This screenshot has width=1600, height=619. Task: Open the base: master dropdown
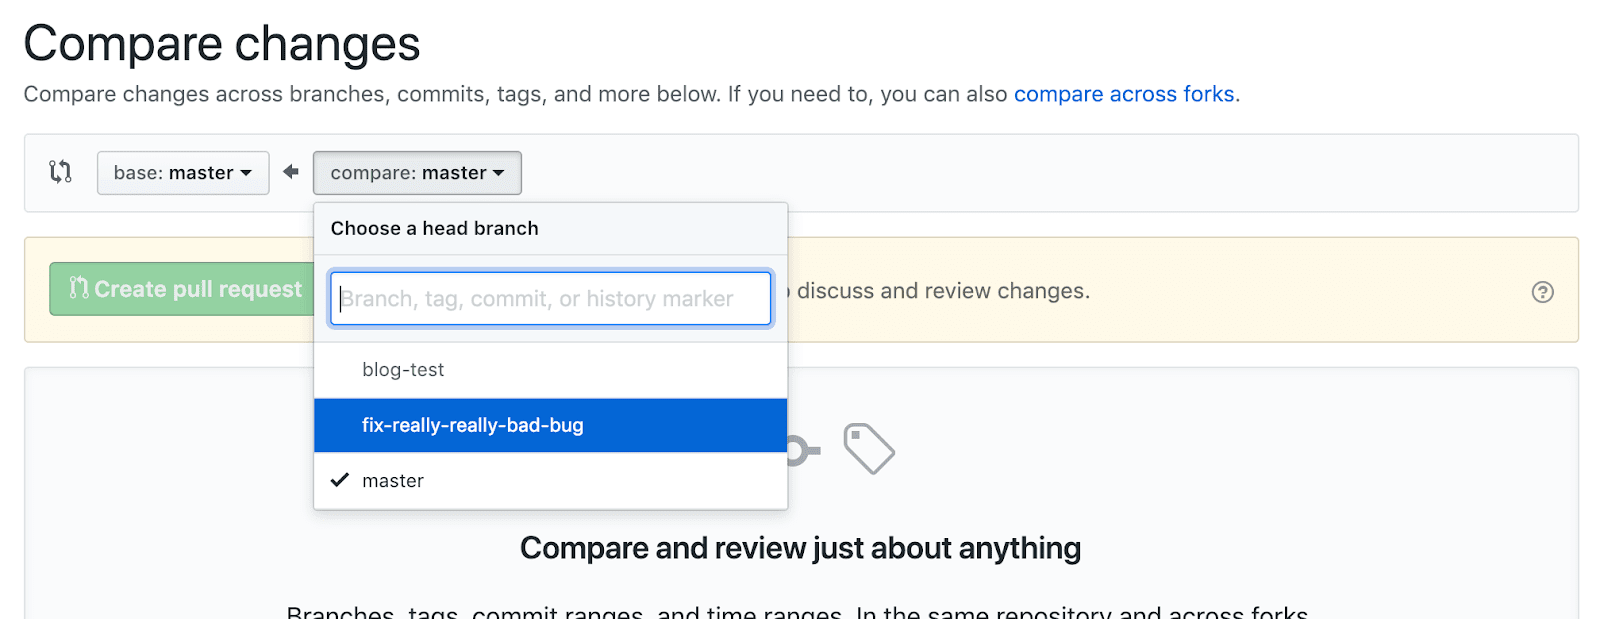pos(182,173)
